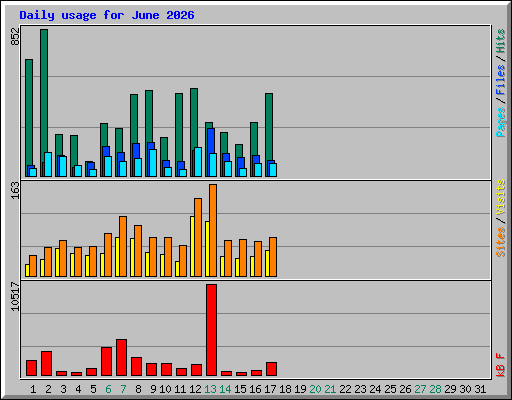Click day 31 on the x-axis
512x400 pixels.
[480, 389]
